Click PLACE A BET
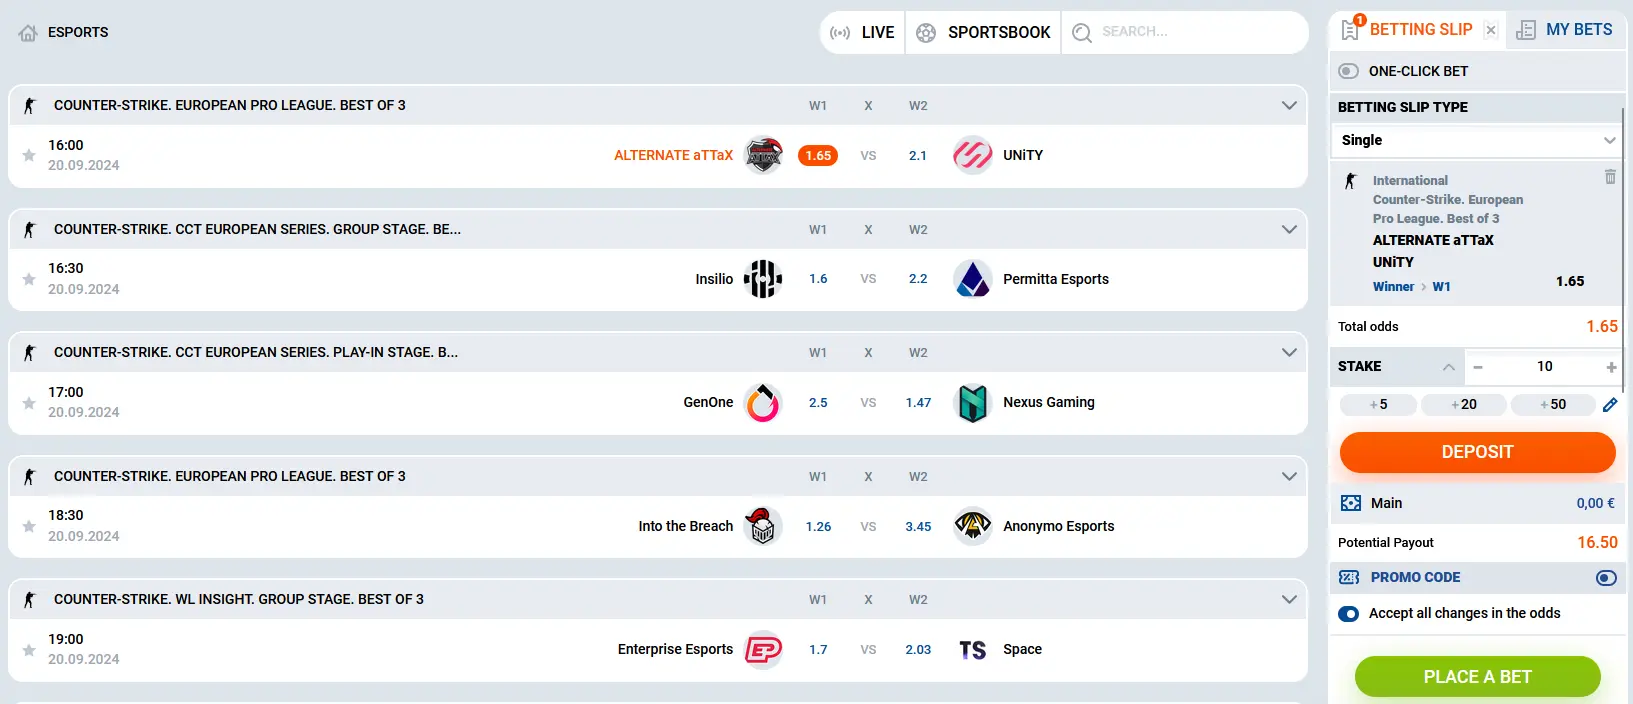This screenshot has height=704, width=1633. click(x=1477, y=676)
